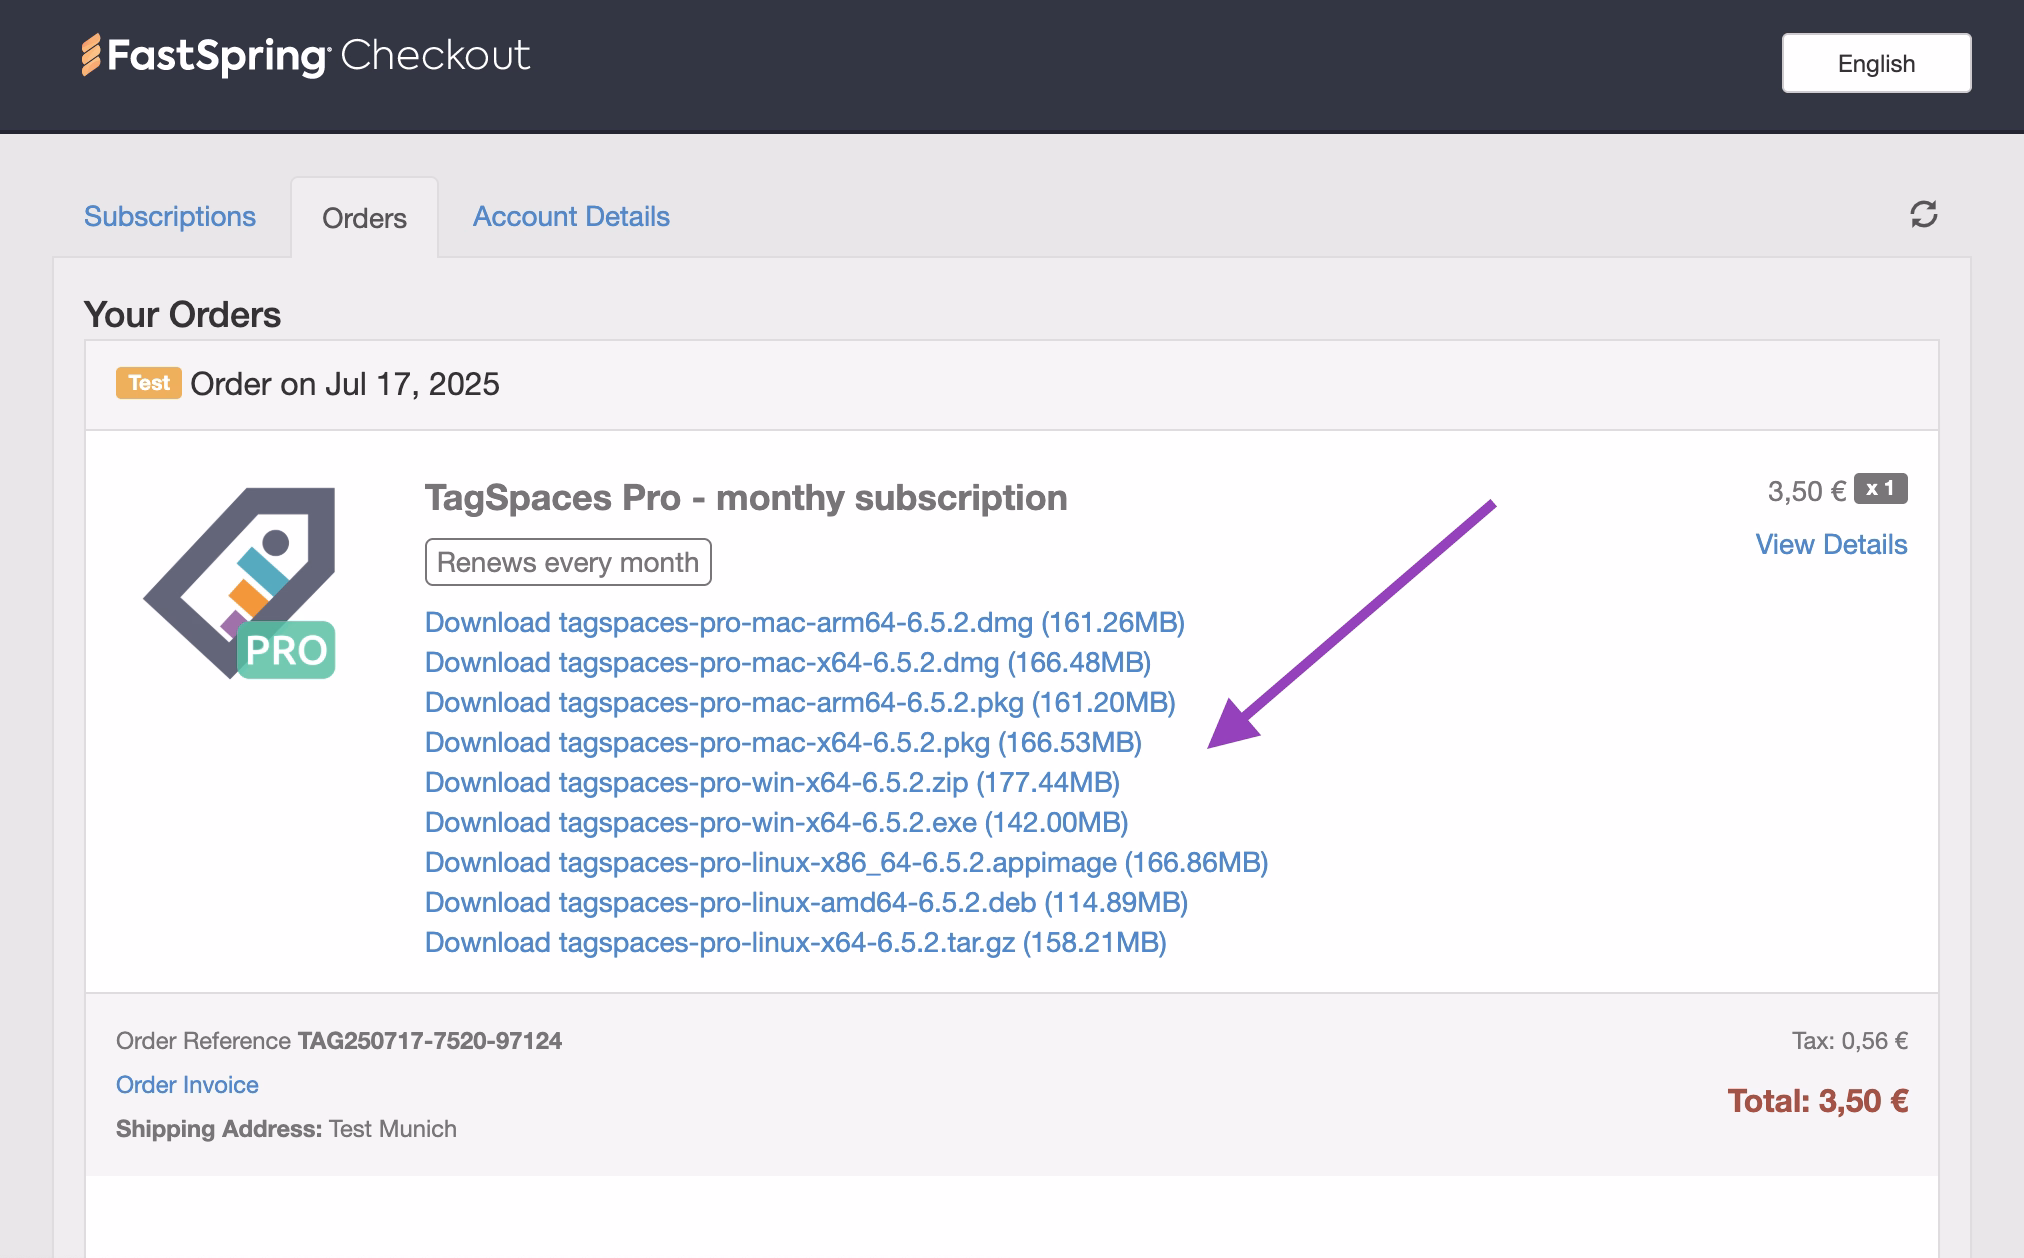This screenshot has height=1258, width=2024.
Task: Download the linux-x64 tar.gz archive
Action: (795, 942)
